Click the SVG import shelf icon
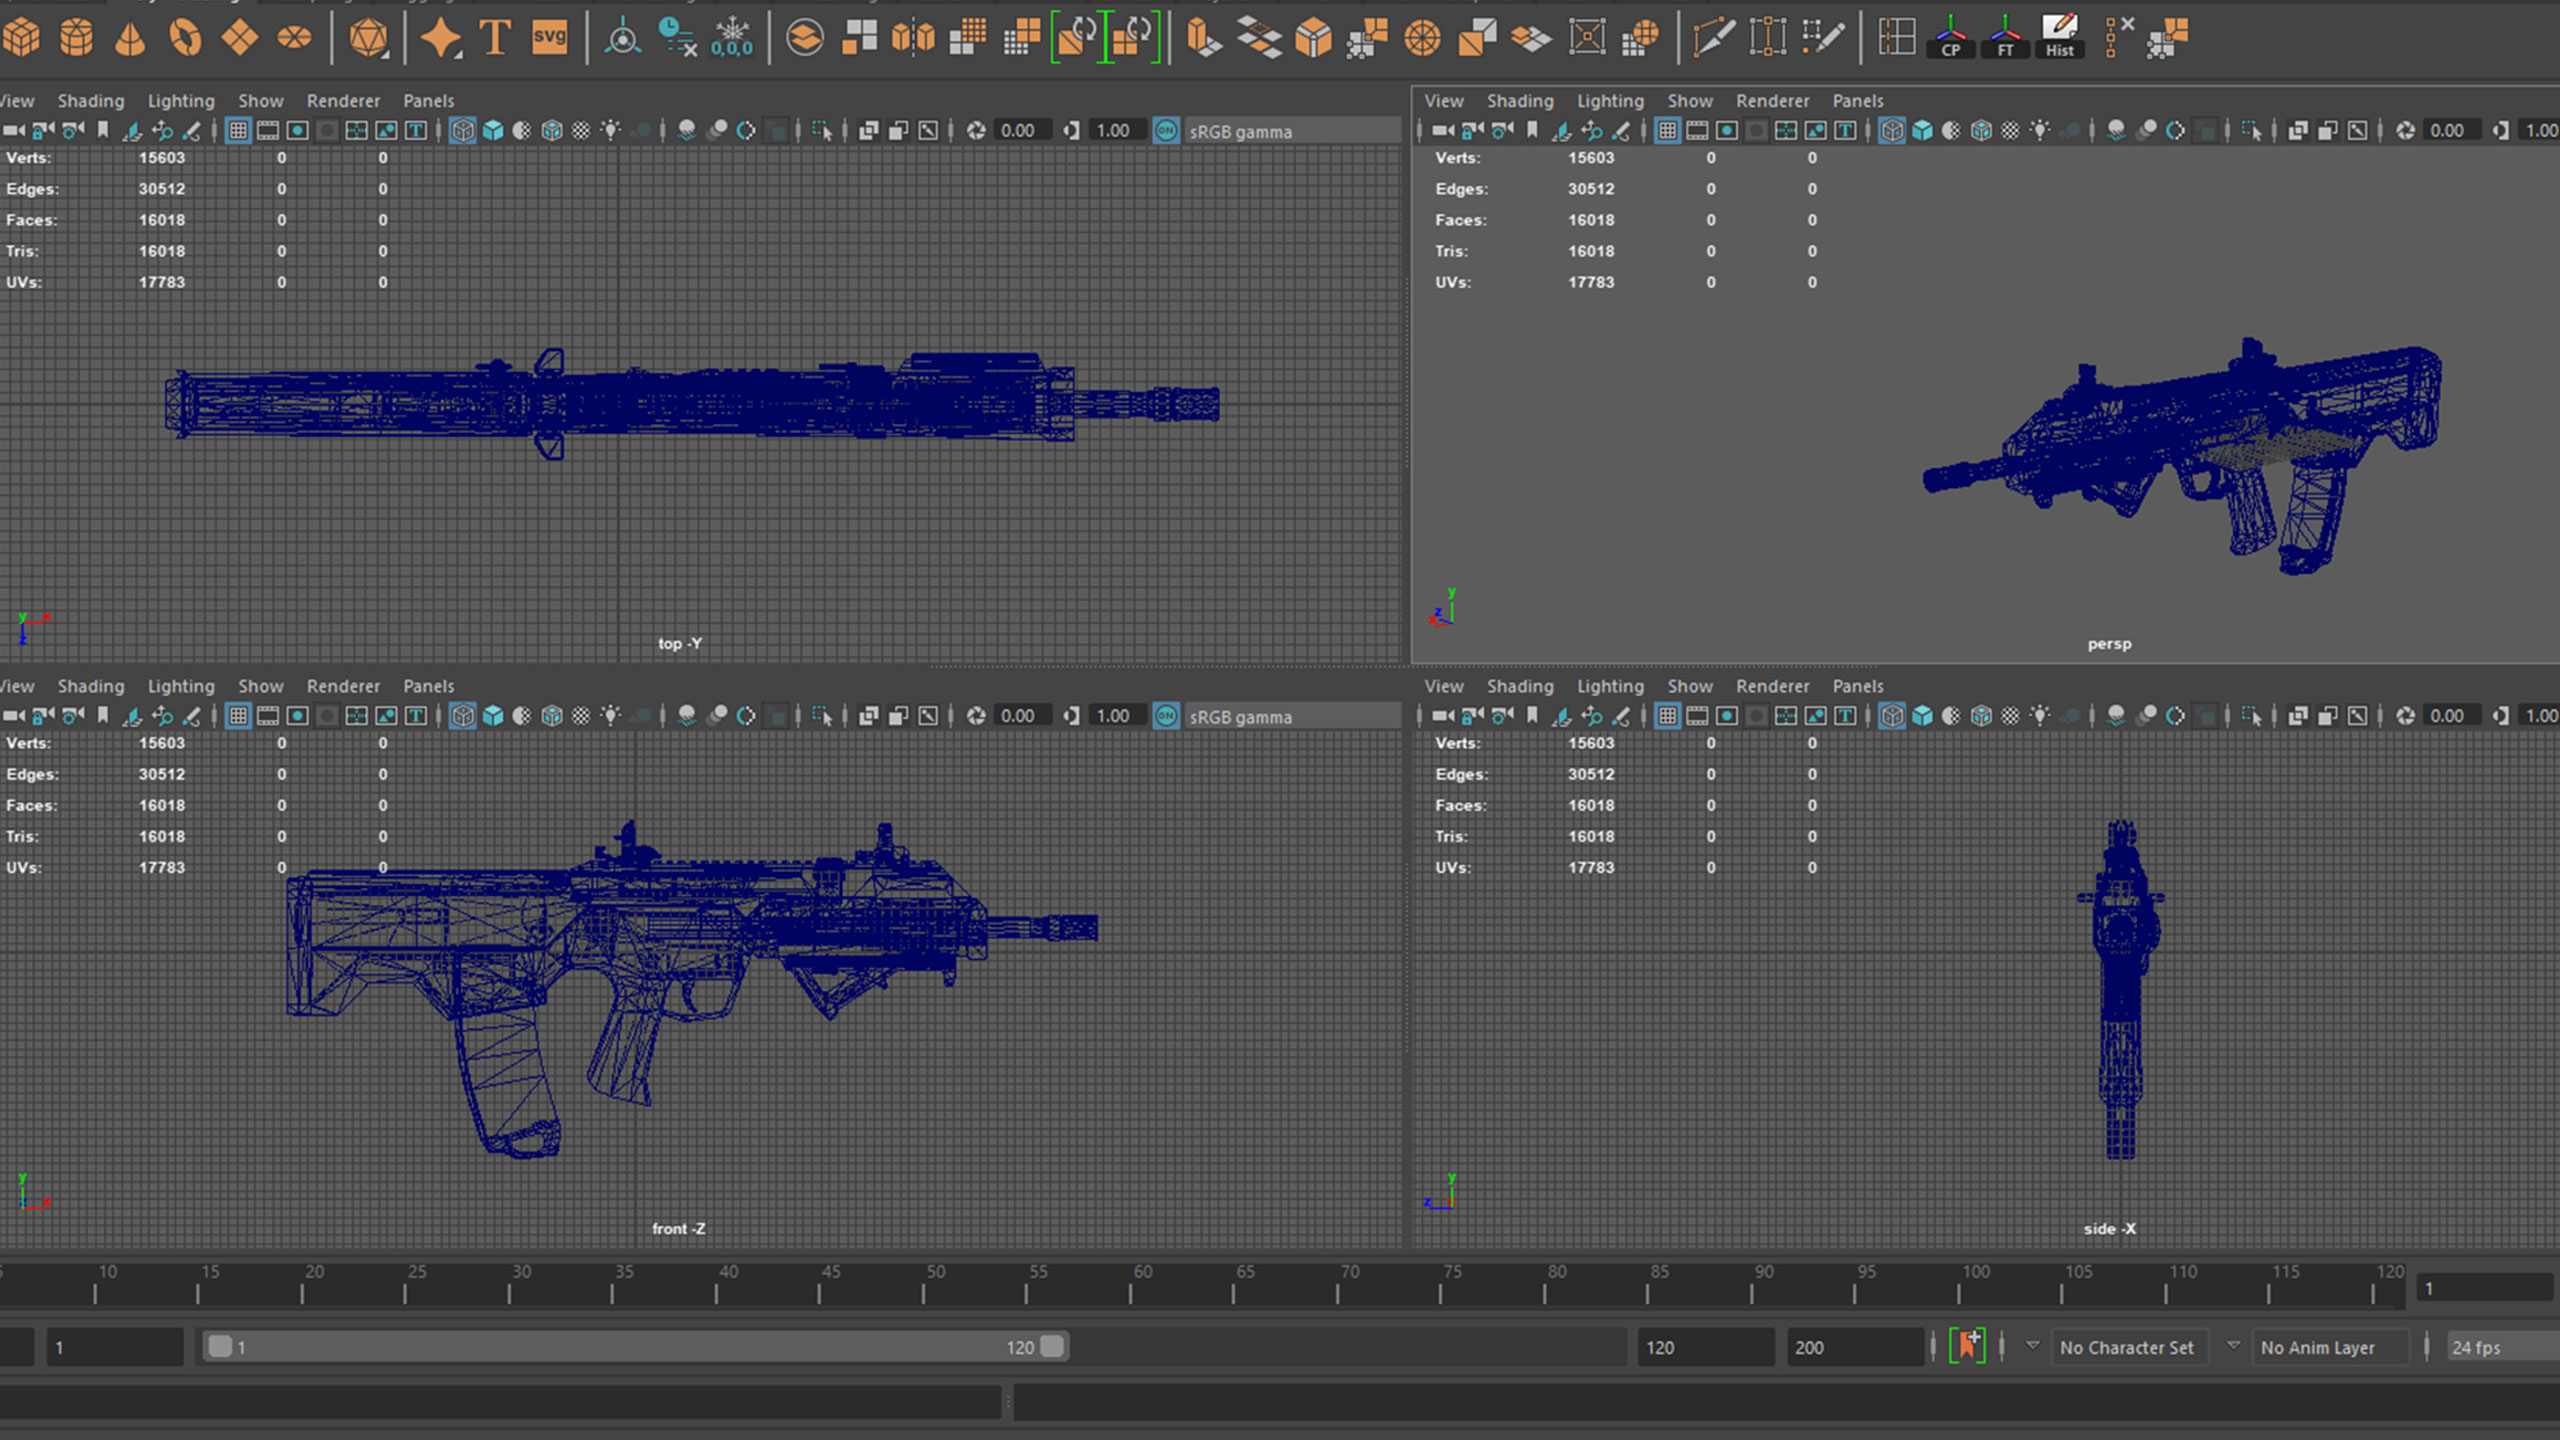The height and width of the screenshot is (1440, 2560). [549, 38]
